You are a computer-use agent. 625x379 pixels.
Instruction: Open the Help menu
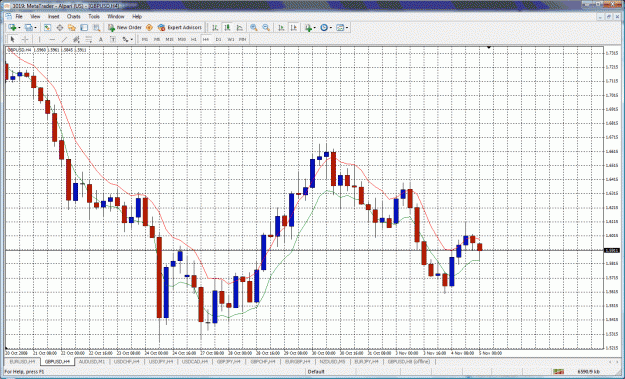tap(137, 16)
